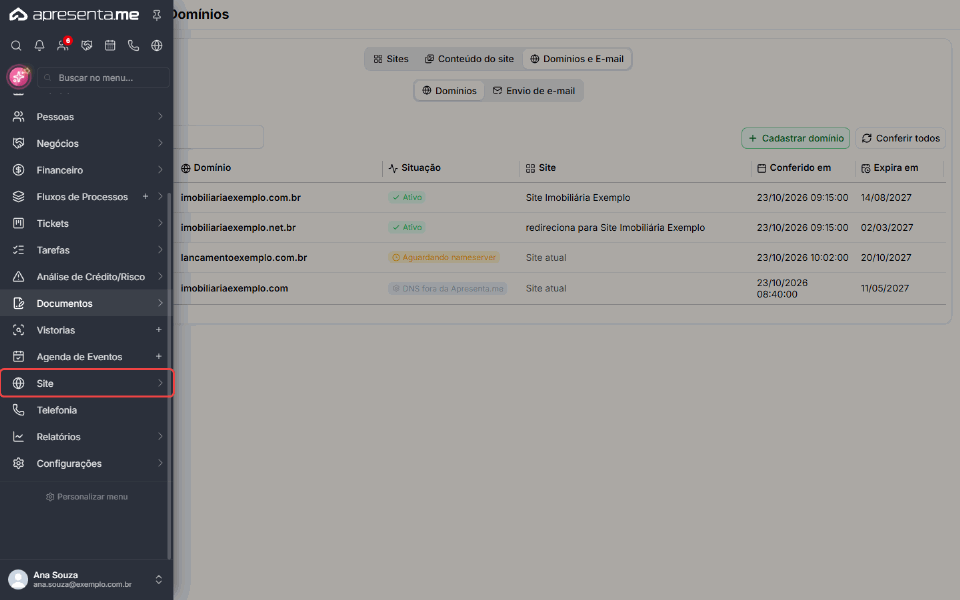Open imobiliariaexemplo.net.br domain row
The height and width of the screenshot is (600, 960).
pos(560,228)
